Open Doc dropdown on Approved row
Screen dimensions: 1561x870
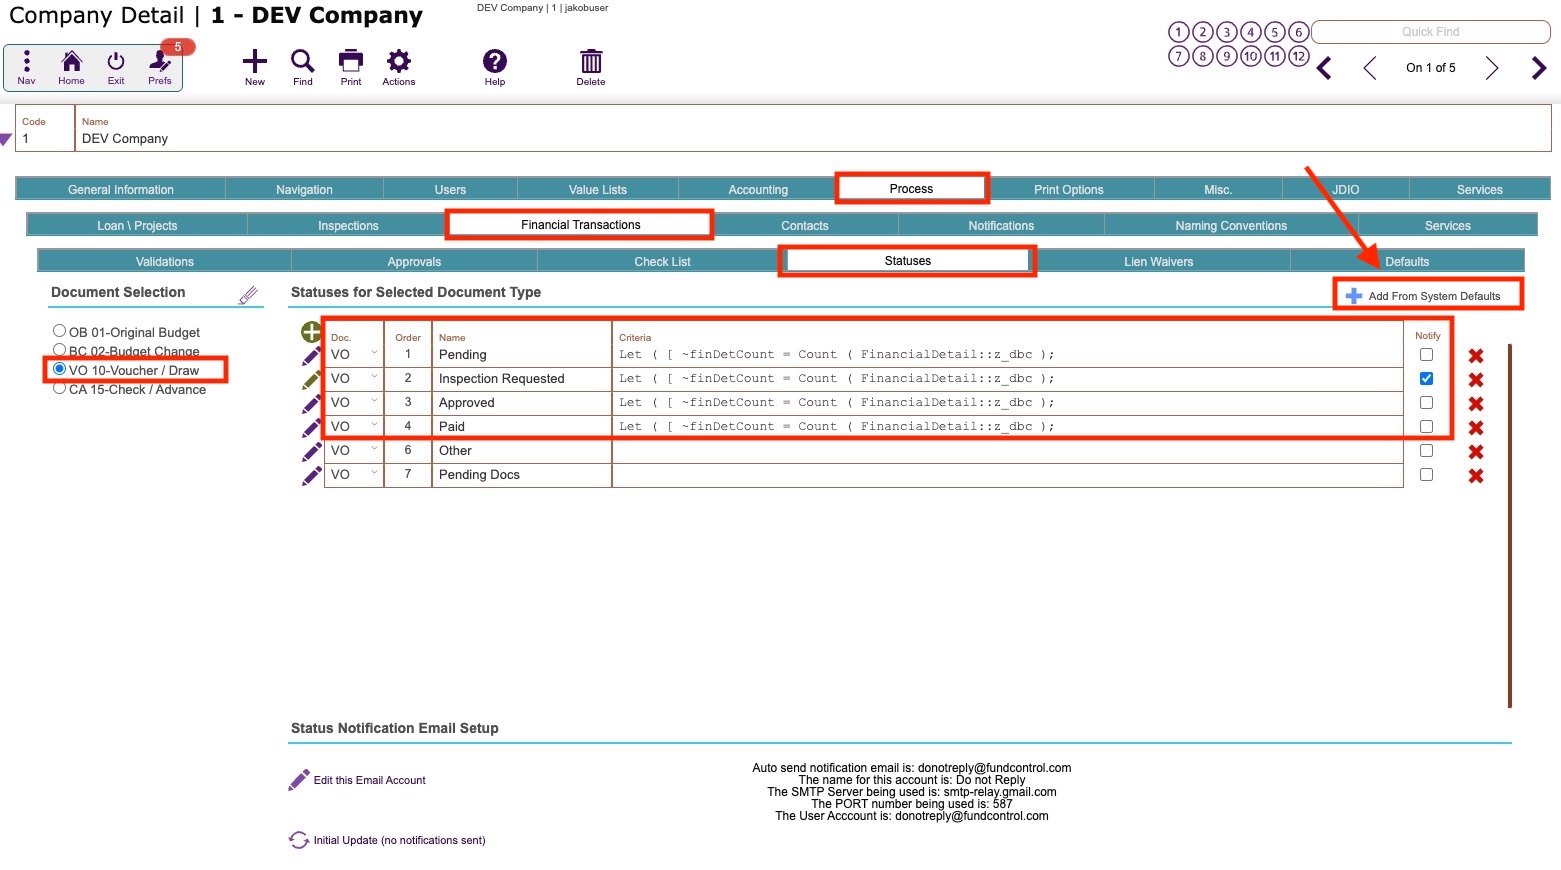[x=374, y=401]
